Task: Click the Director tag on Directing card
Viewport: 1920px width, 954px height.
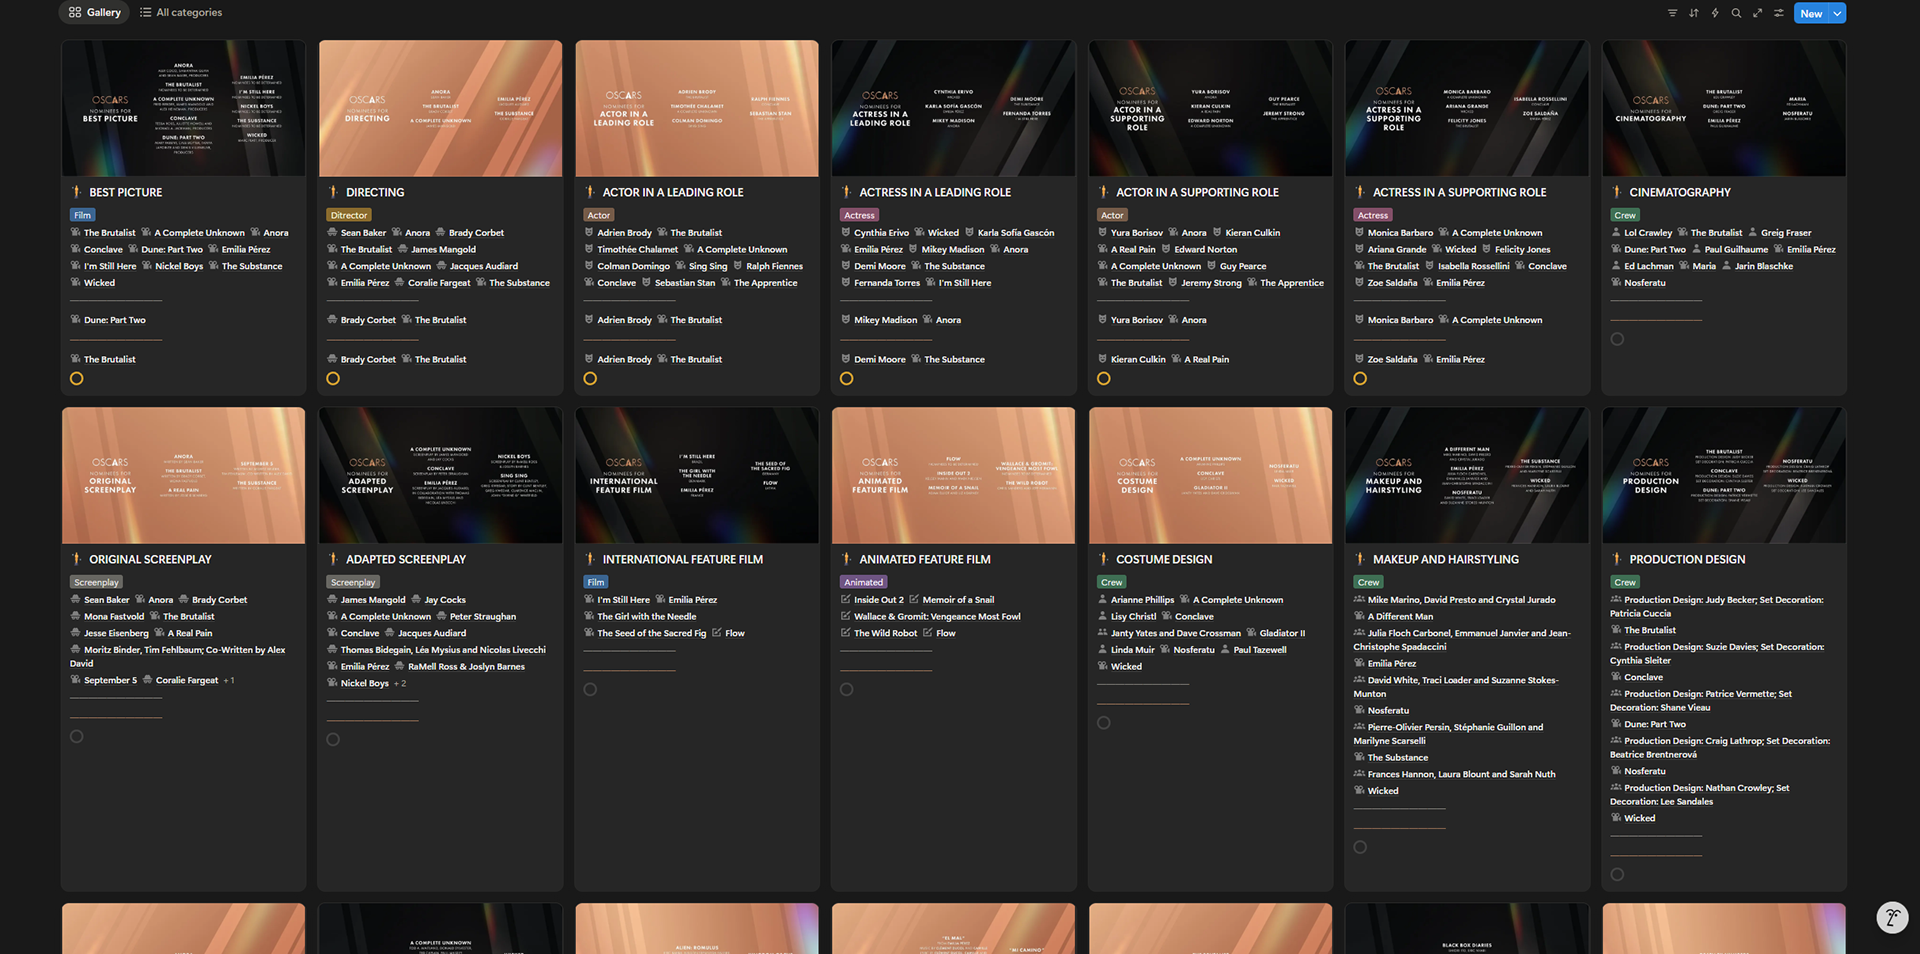Action: pos(349,215)
